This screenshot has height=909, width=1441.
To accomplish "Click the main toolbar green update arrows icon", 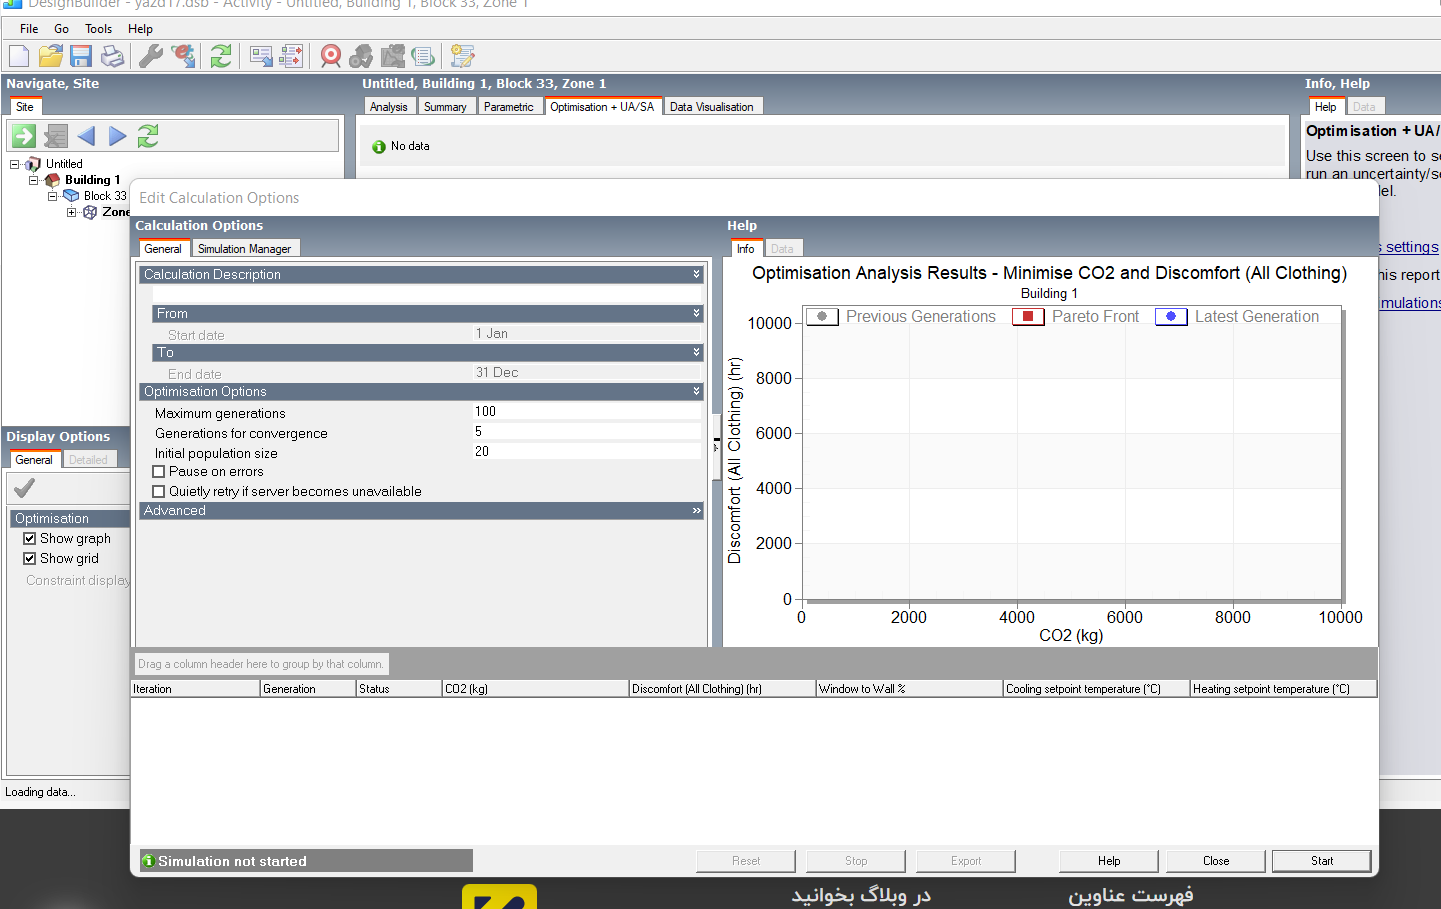I will tap(221, 56).
